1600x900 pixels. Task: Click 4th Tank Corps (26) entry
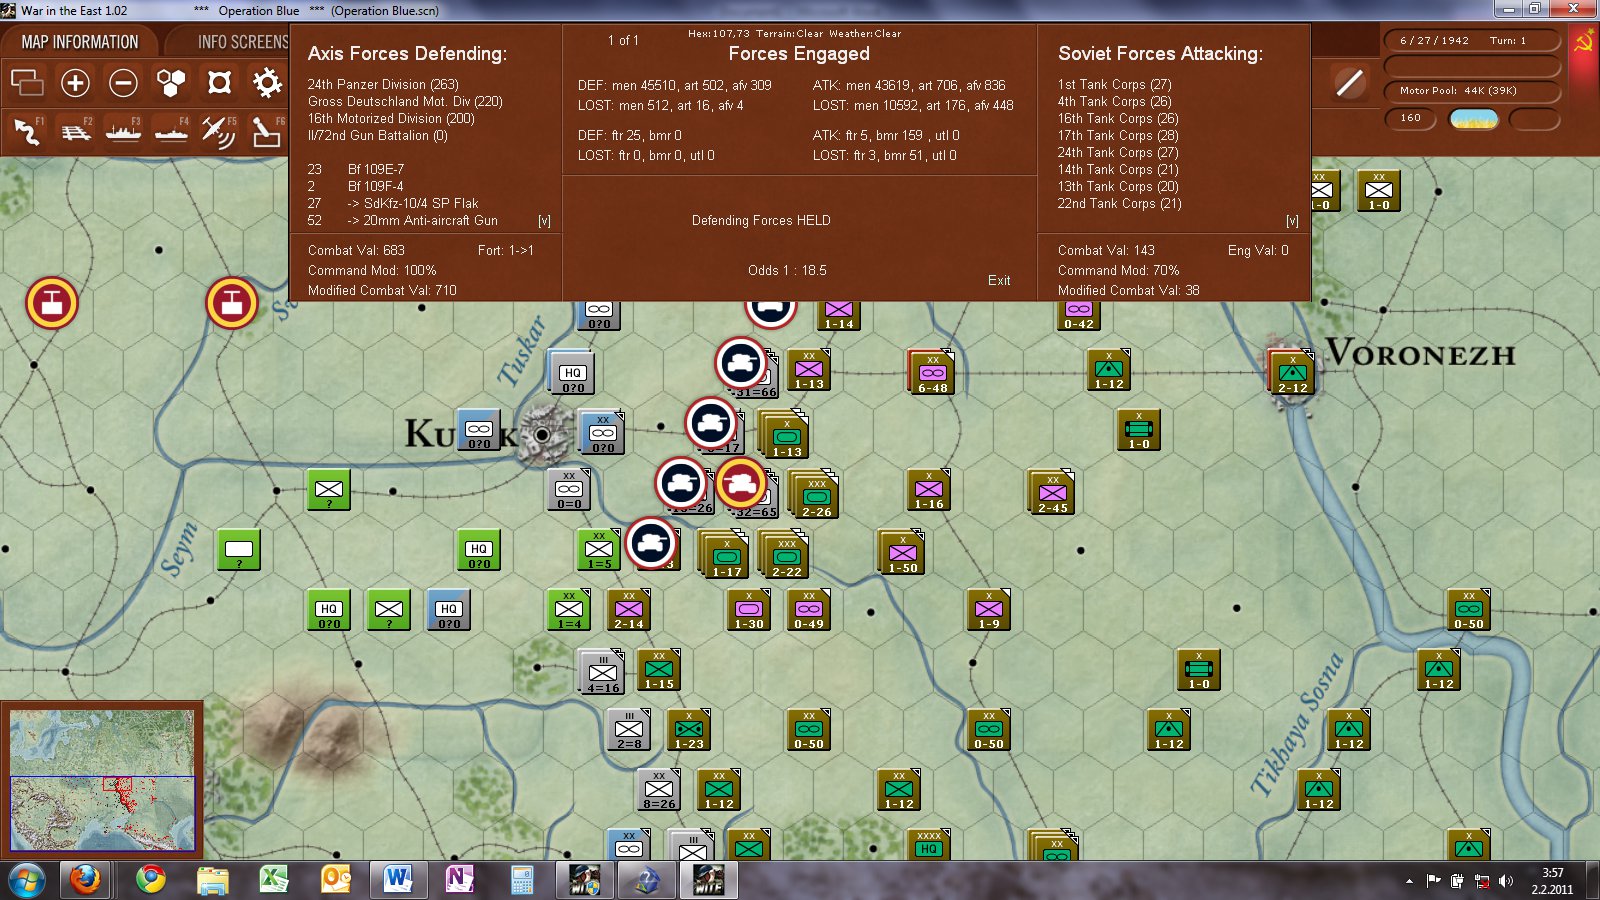(x=1114, y=101)
